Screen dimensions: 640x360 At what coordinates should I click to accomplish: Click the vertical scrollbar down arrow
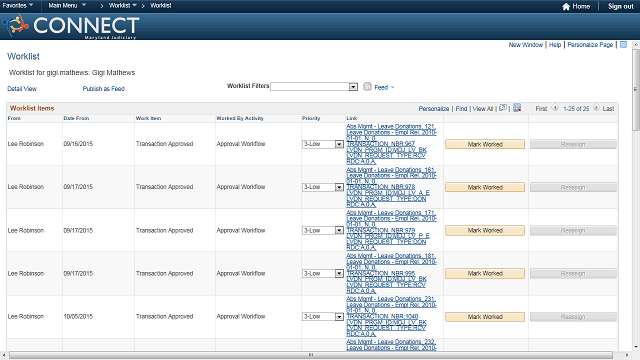636,347
